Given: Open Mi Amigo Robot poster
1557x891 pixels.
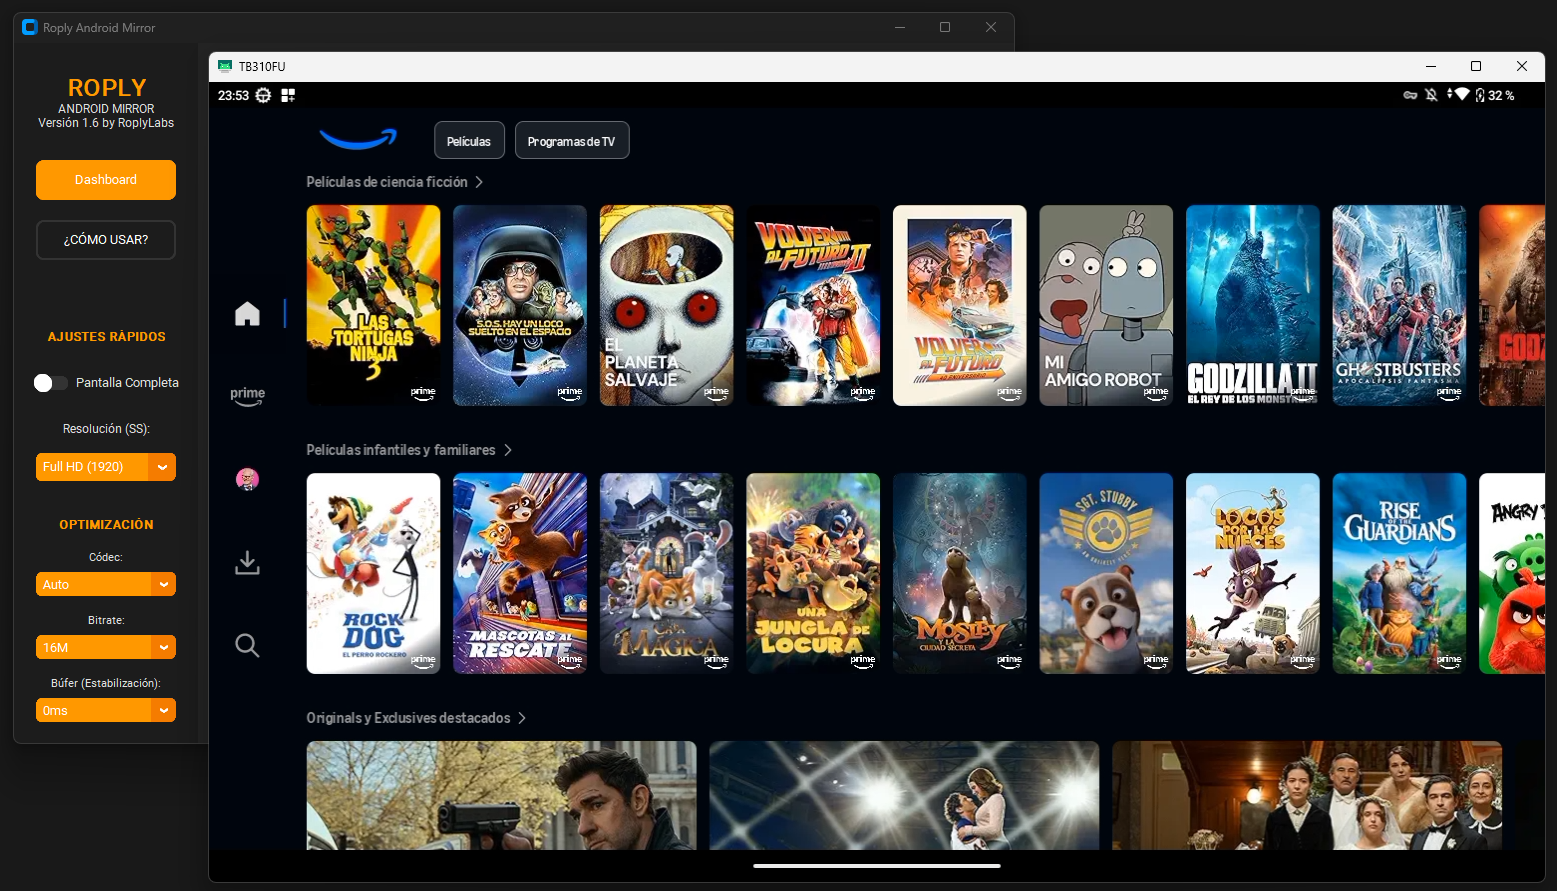Looking at the screenshot, I should [x=1106, y=305].
